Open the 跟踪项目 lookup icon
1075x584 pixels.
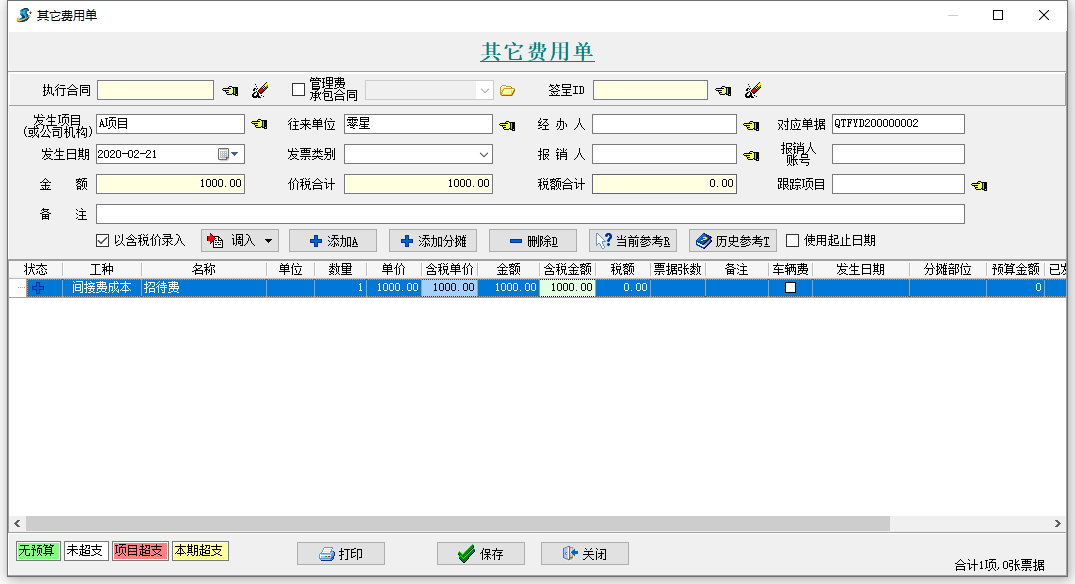coord(978,184)
